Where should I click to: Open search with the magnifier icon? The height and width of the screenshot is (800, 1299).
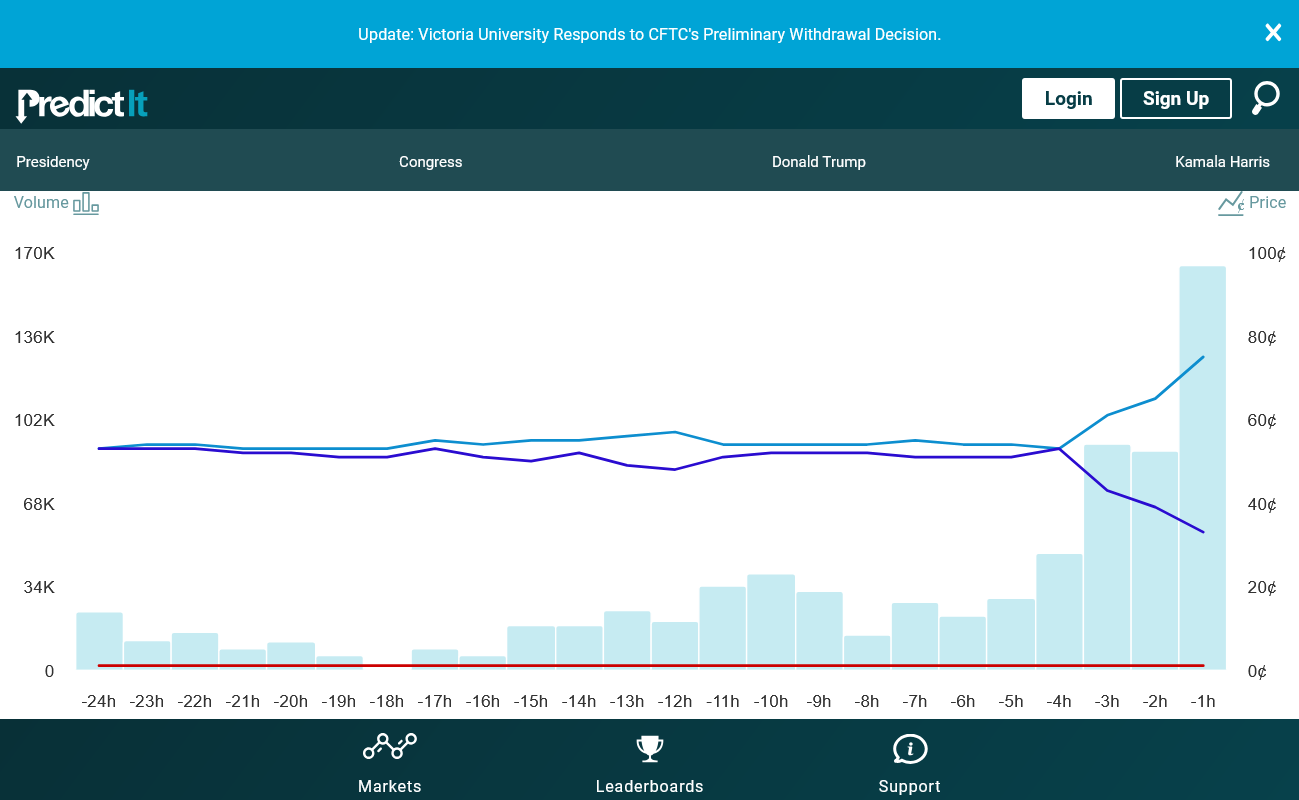pos(1266,98)
